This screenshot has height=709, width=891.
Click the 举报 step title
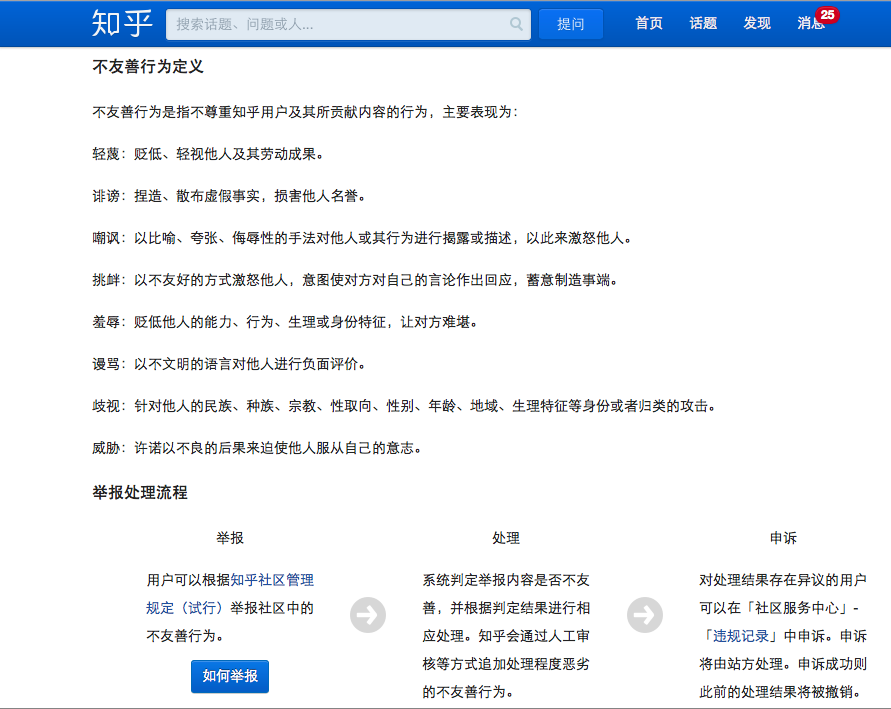230,538
